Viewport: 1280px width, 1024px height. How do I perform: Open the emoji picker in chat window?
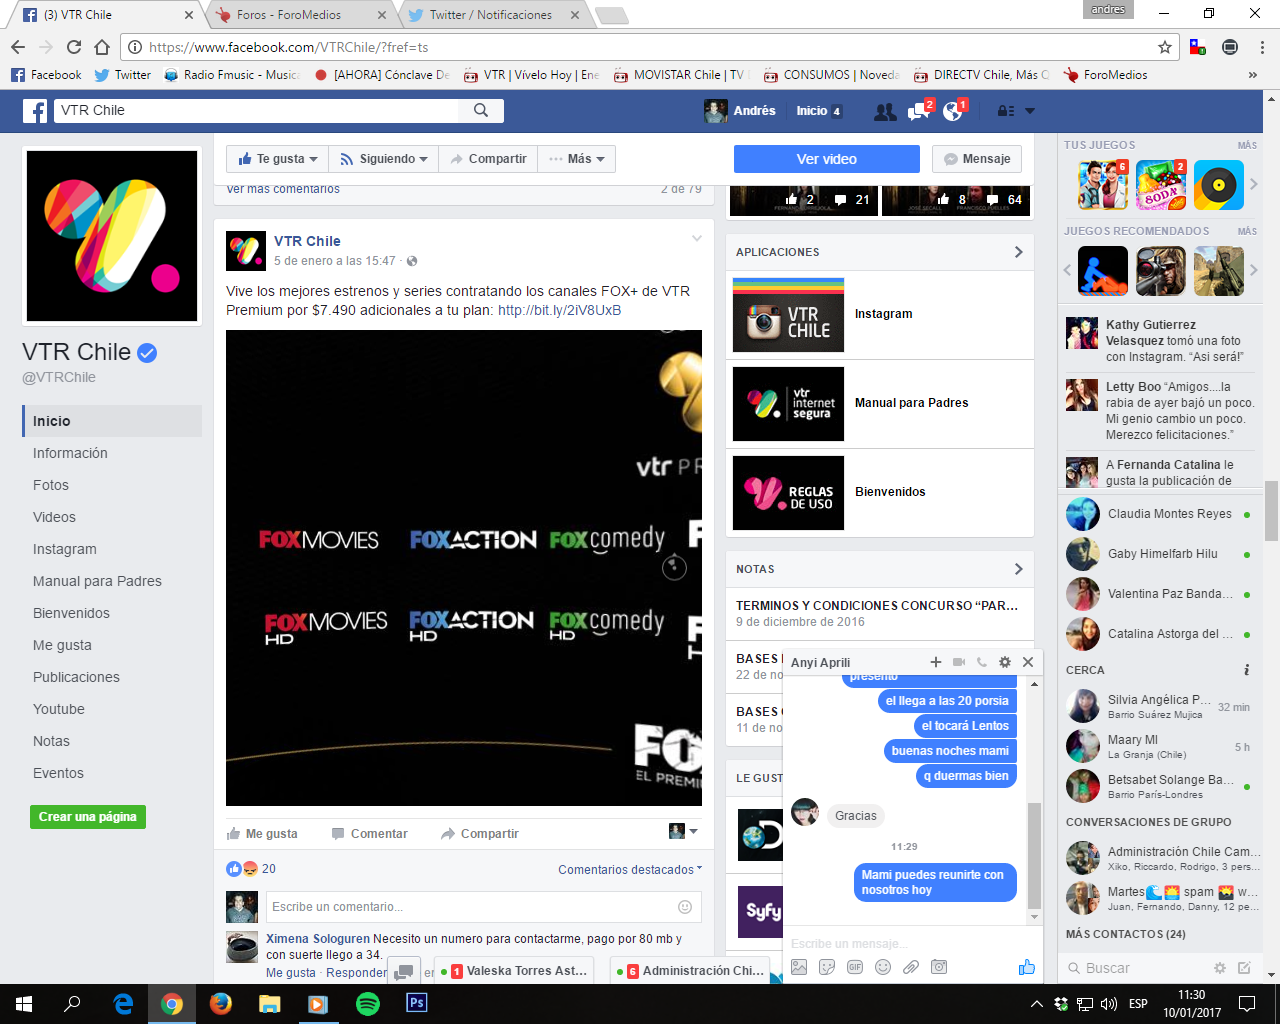click(882, 967)
